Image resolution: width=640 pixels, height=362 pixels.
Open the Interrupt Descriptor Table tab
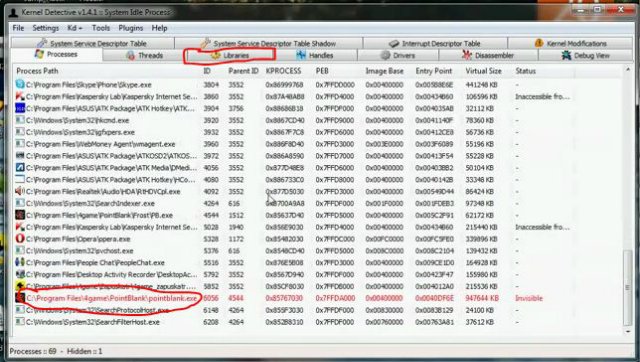[x=435, y=43]
